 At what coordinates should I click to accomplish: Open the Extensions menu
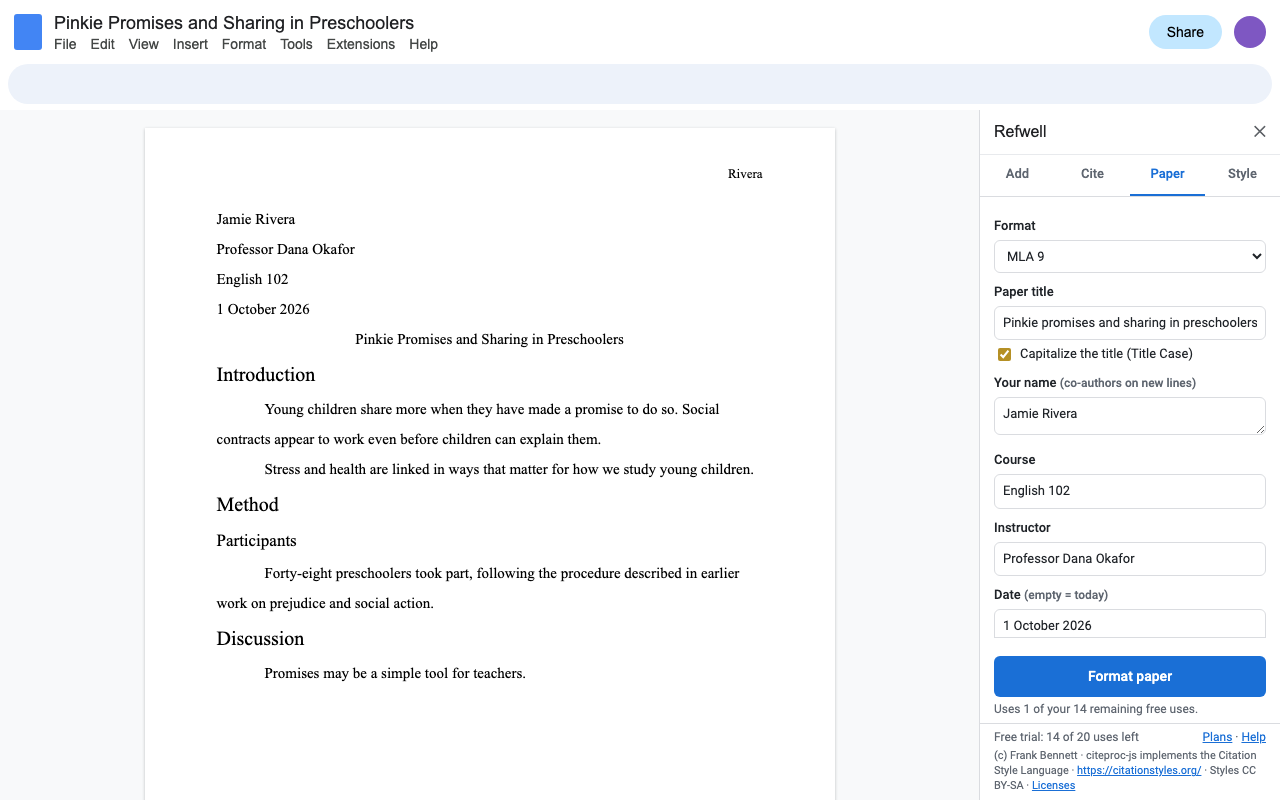click(x=361, y=44)
